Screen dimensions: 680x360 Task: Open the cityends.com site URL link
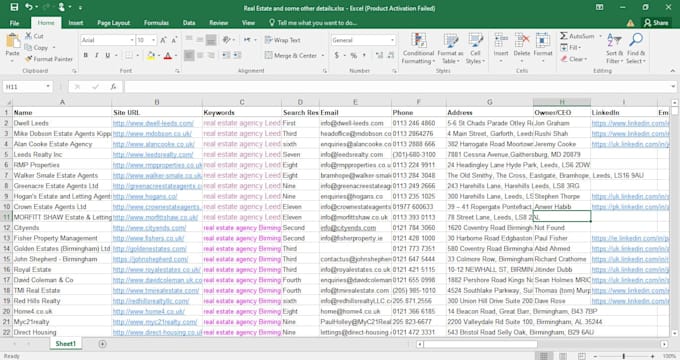pyautogui.click(x=149, y=228)
